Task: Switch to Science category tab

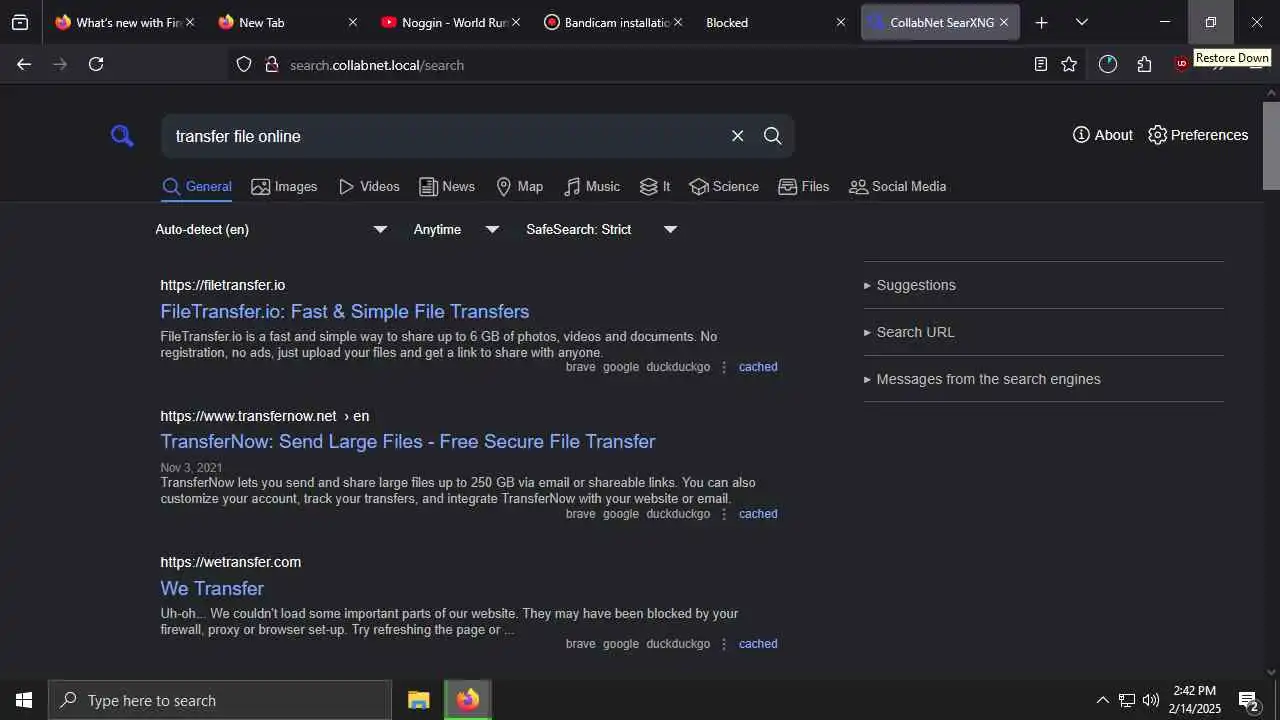Action: point(724,187)
